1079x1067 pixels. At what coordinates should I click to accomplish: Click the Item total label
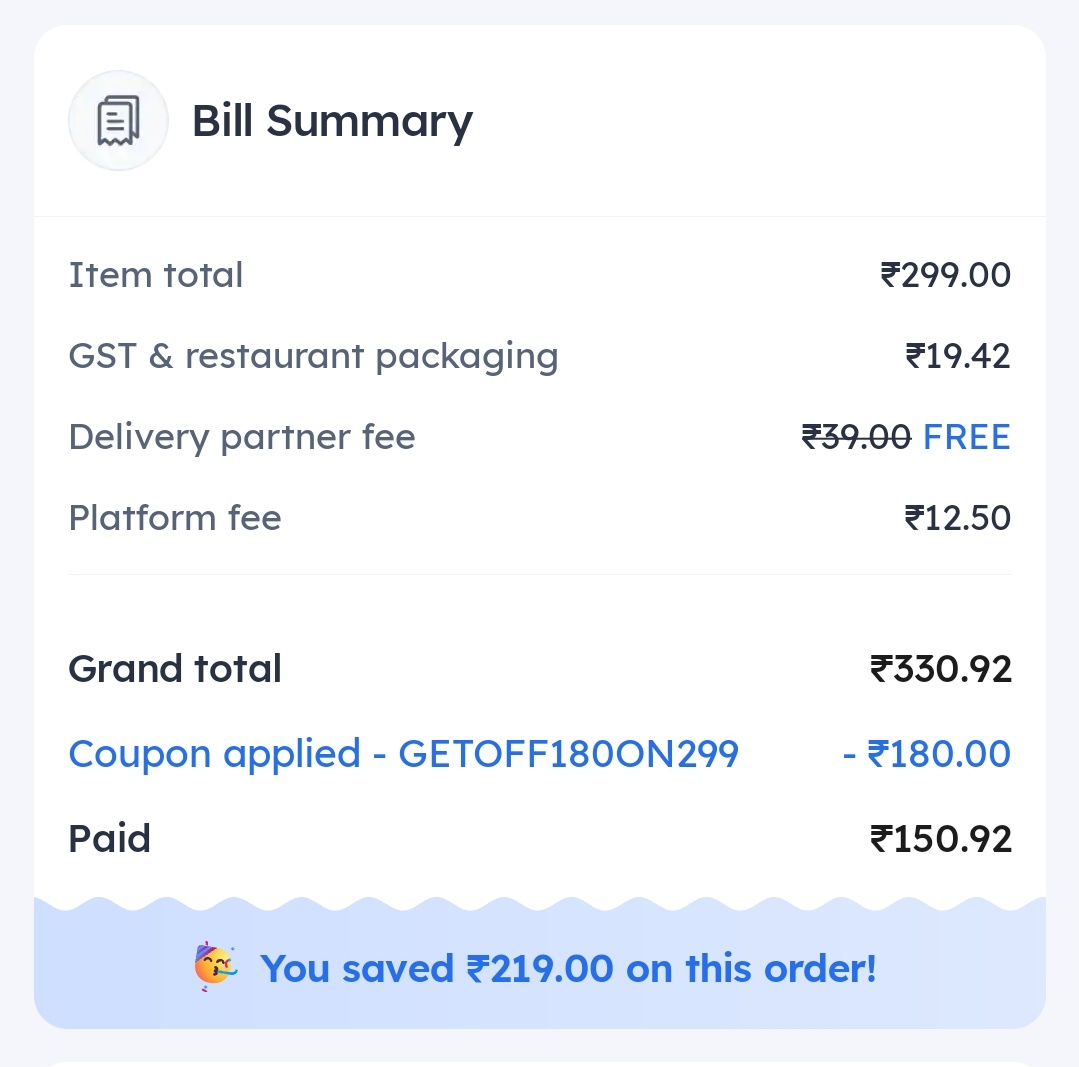156,275
